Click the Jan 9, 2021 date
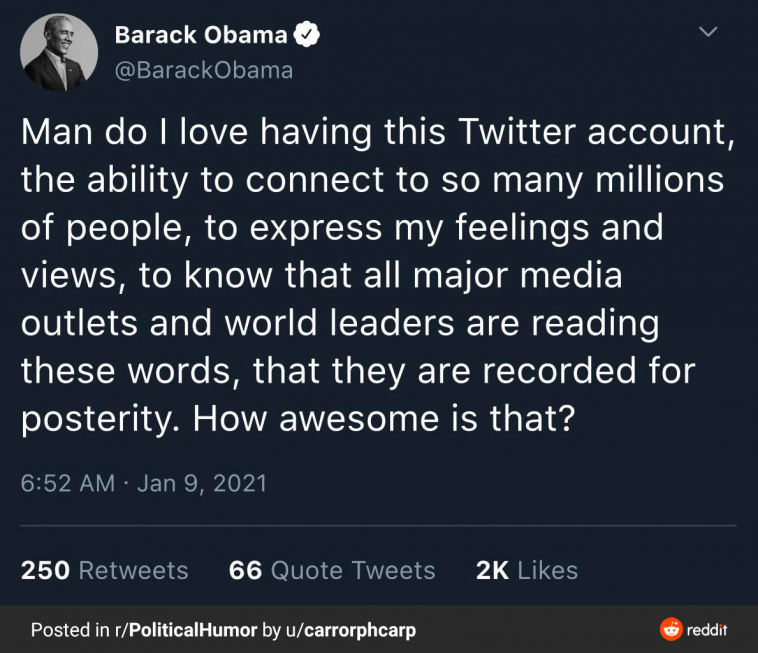Viewport: 758px width, 653px height. (x=202, y=484)
